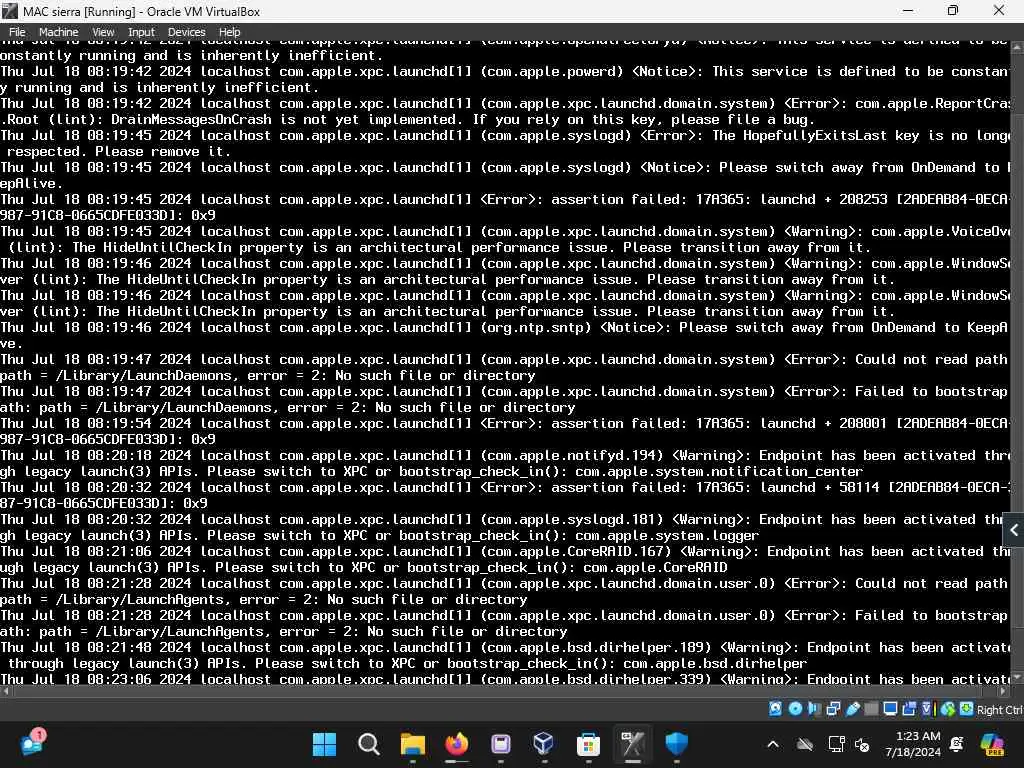This screenshot has height=768, width=1024.
Task: Select the running MAC sierra VM taskbar icon
Action: tap(632, 744)
